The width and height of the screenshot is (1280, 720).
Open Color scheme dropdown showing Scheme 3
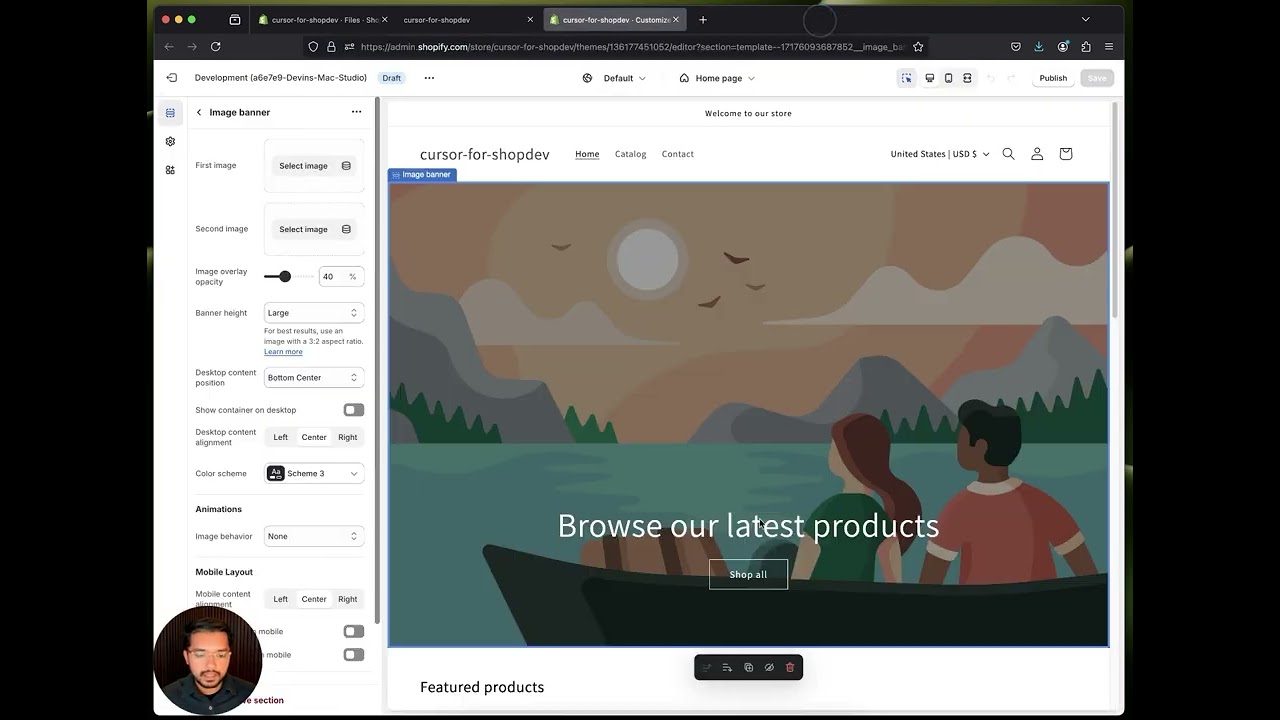click(314, 473)
